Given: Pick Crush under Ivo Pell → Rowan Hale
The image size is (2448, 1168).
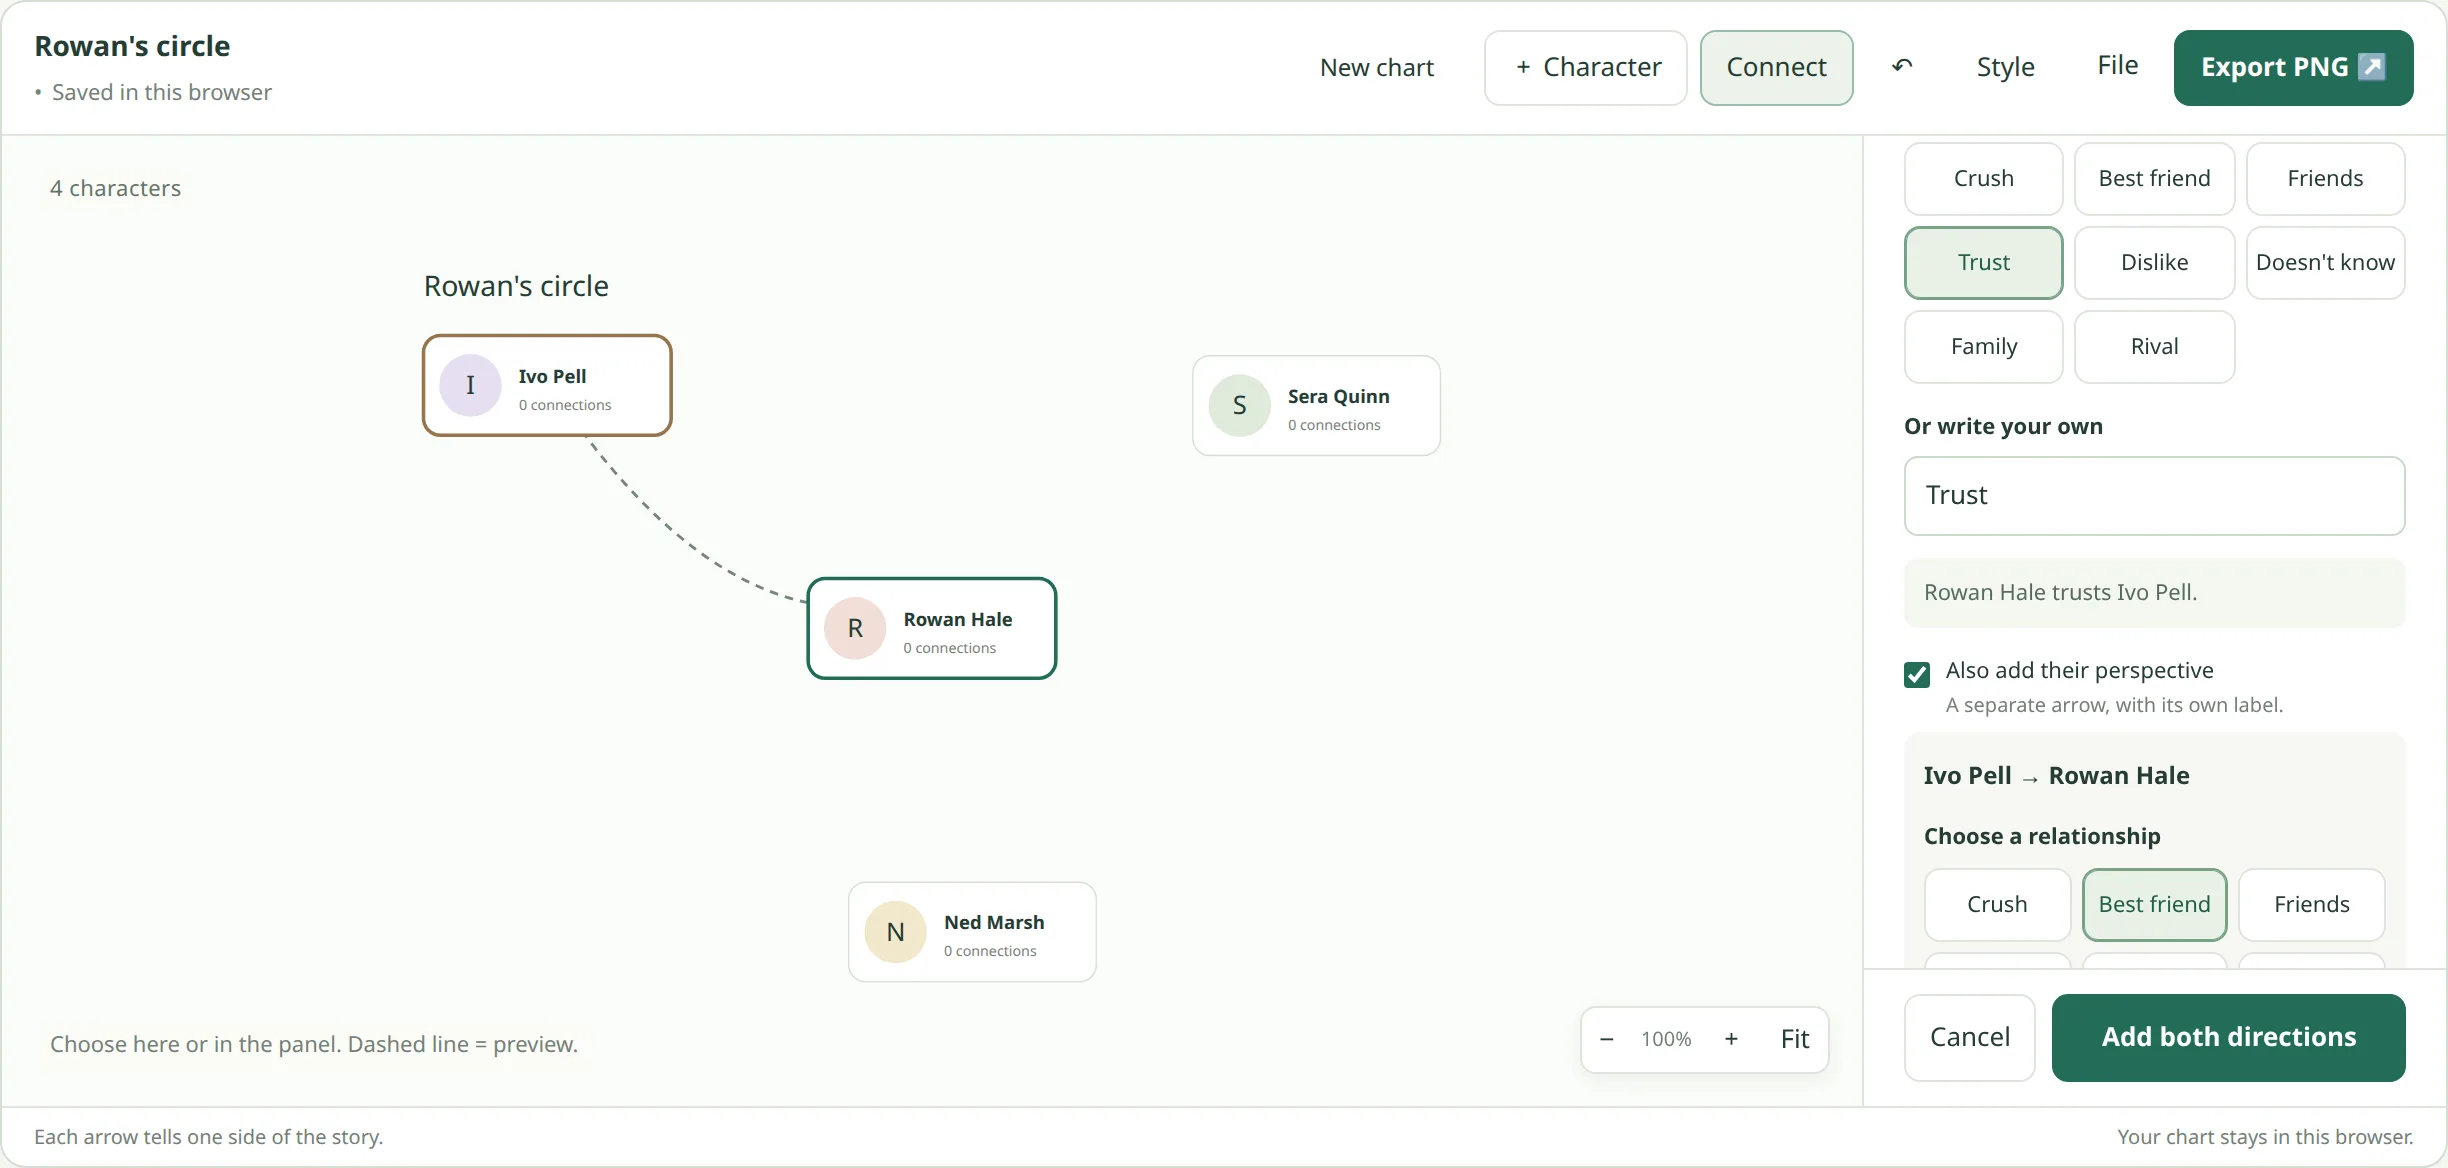Looking at the screenshot, I should 1997,904.
